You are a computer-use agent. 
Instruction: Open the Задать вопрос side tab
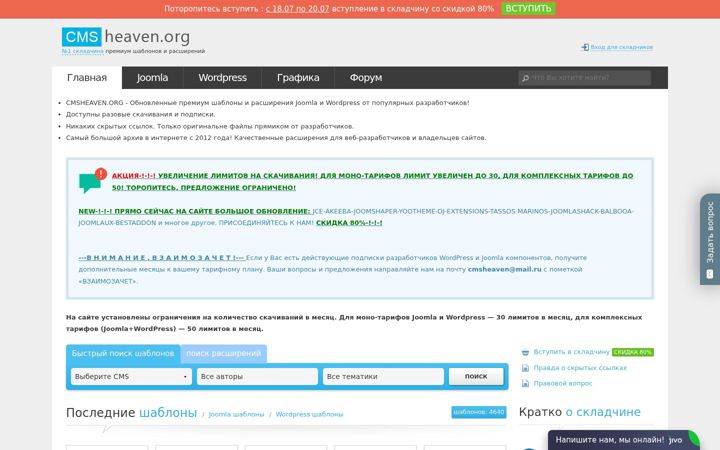click(710, 239)
